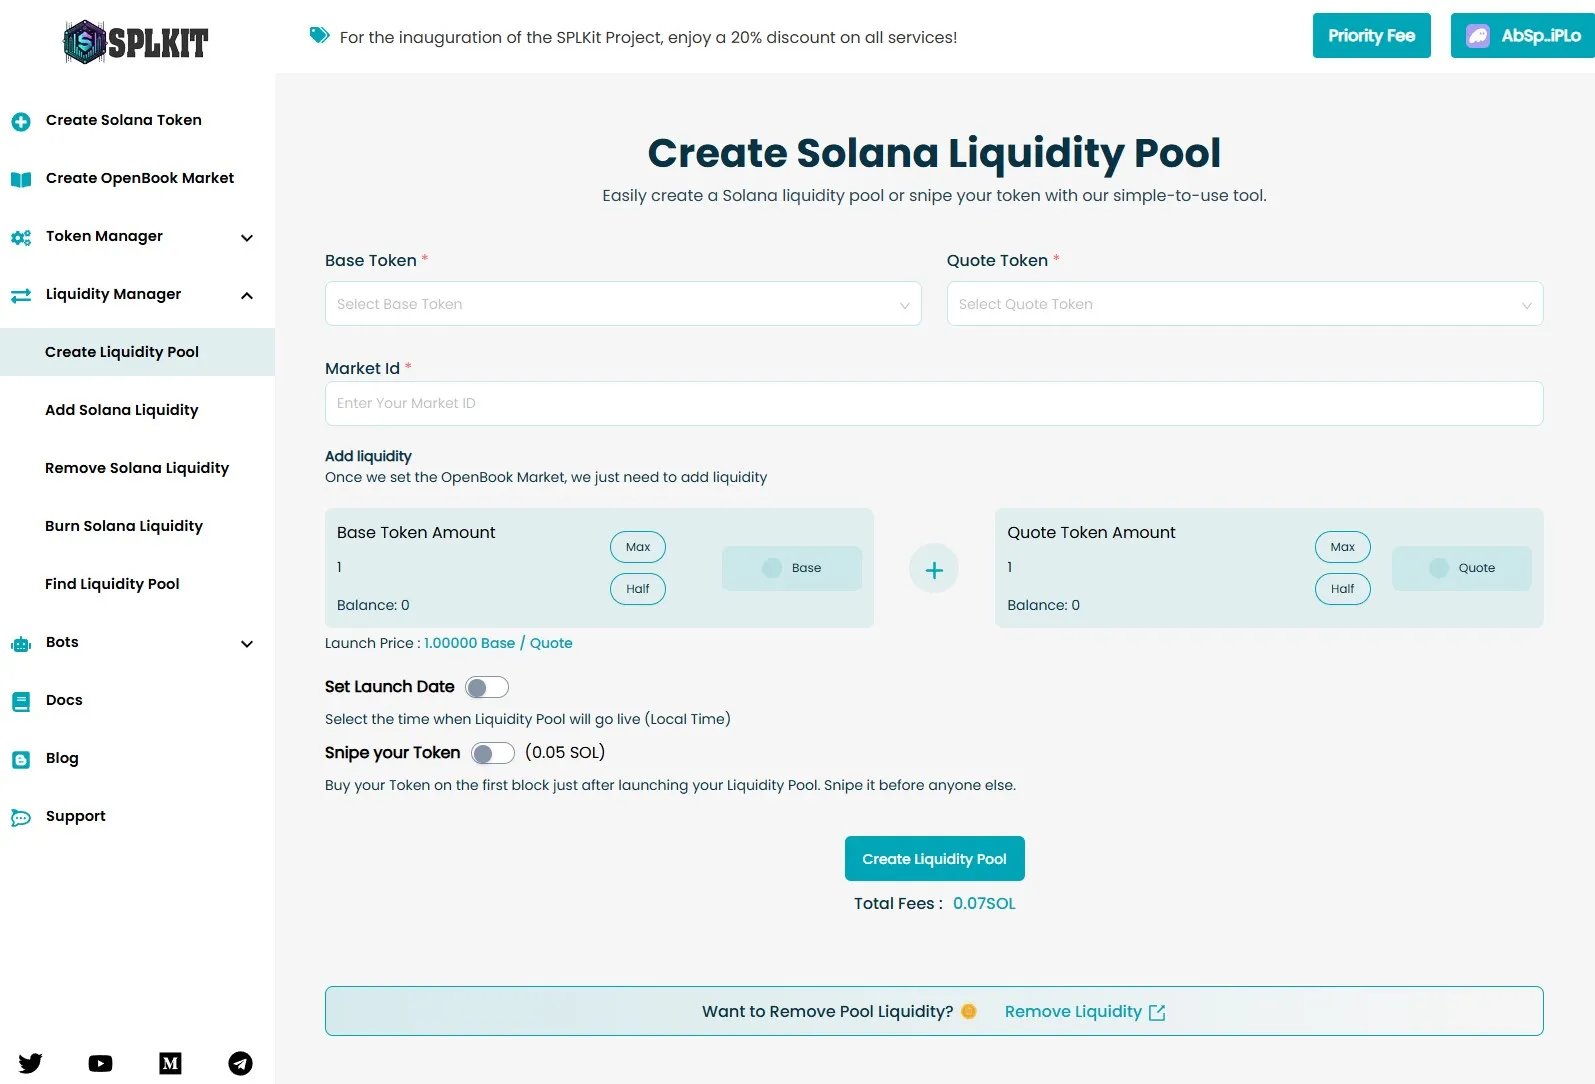Click the Market Id input field
1595x1084 pixels.
(933, 403)
